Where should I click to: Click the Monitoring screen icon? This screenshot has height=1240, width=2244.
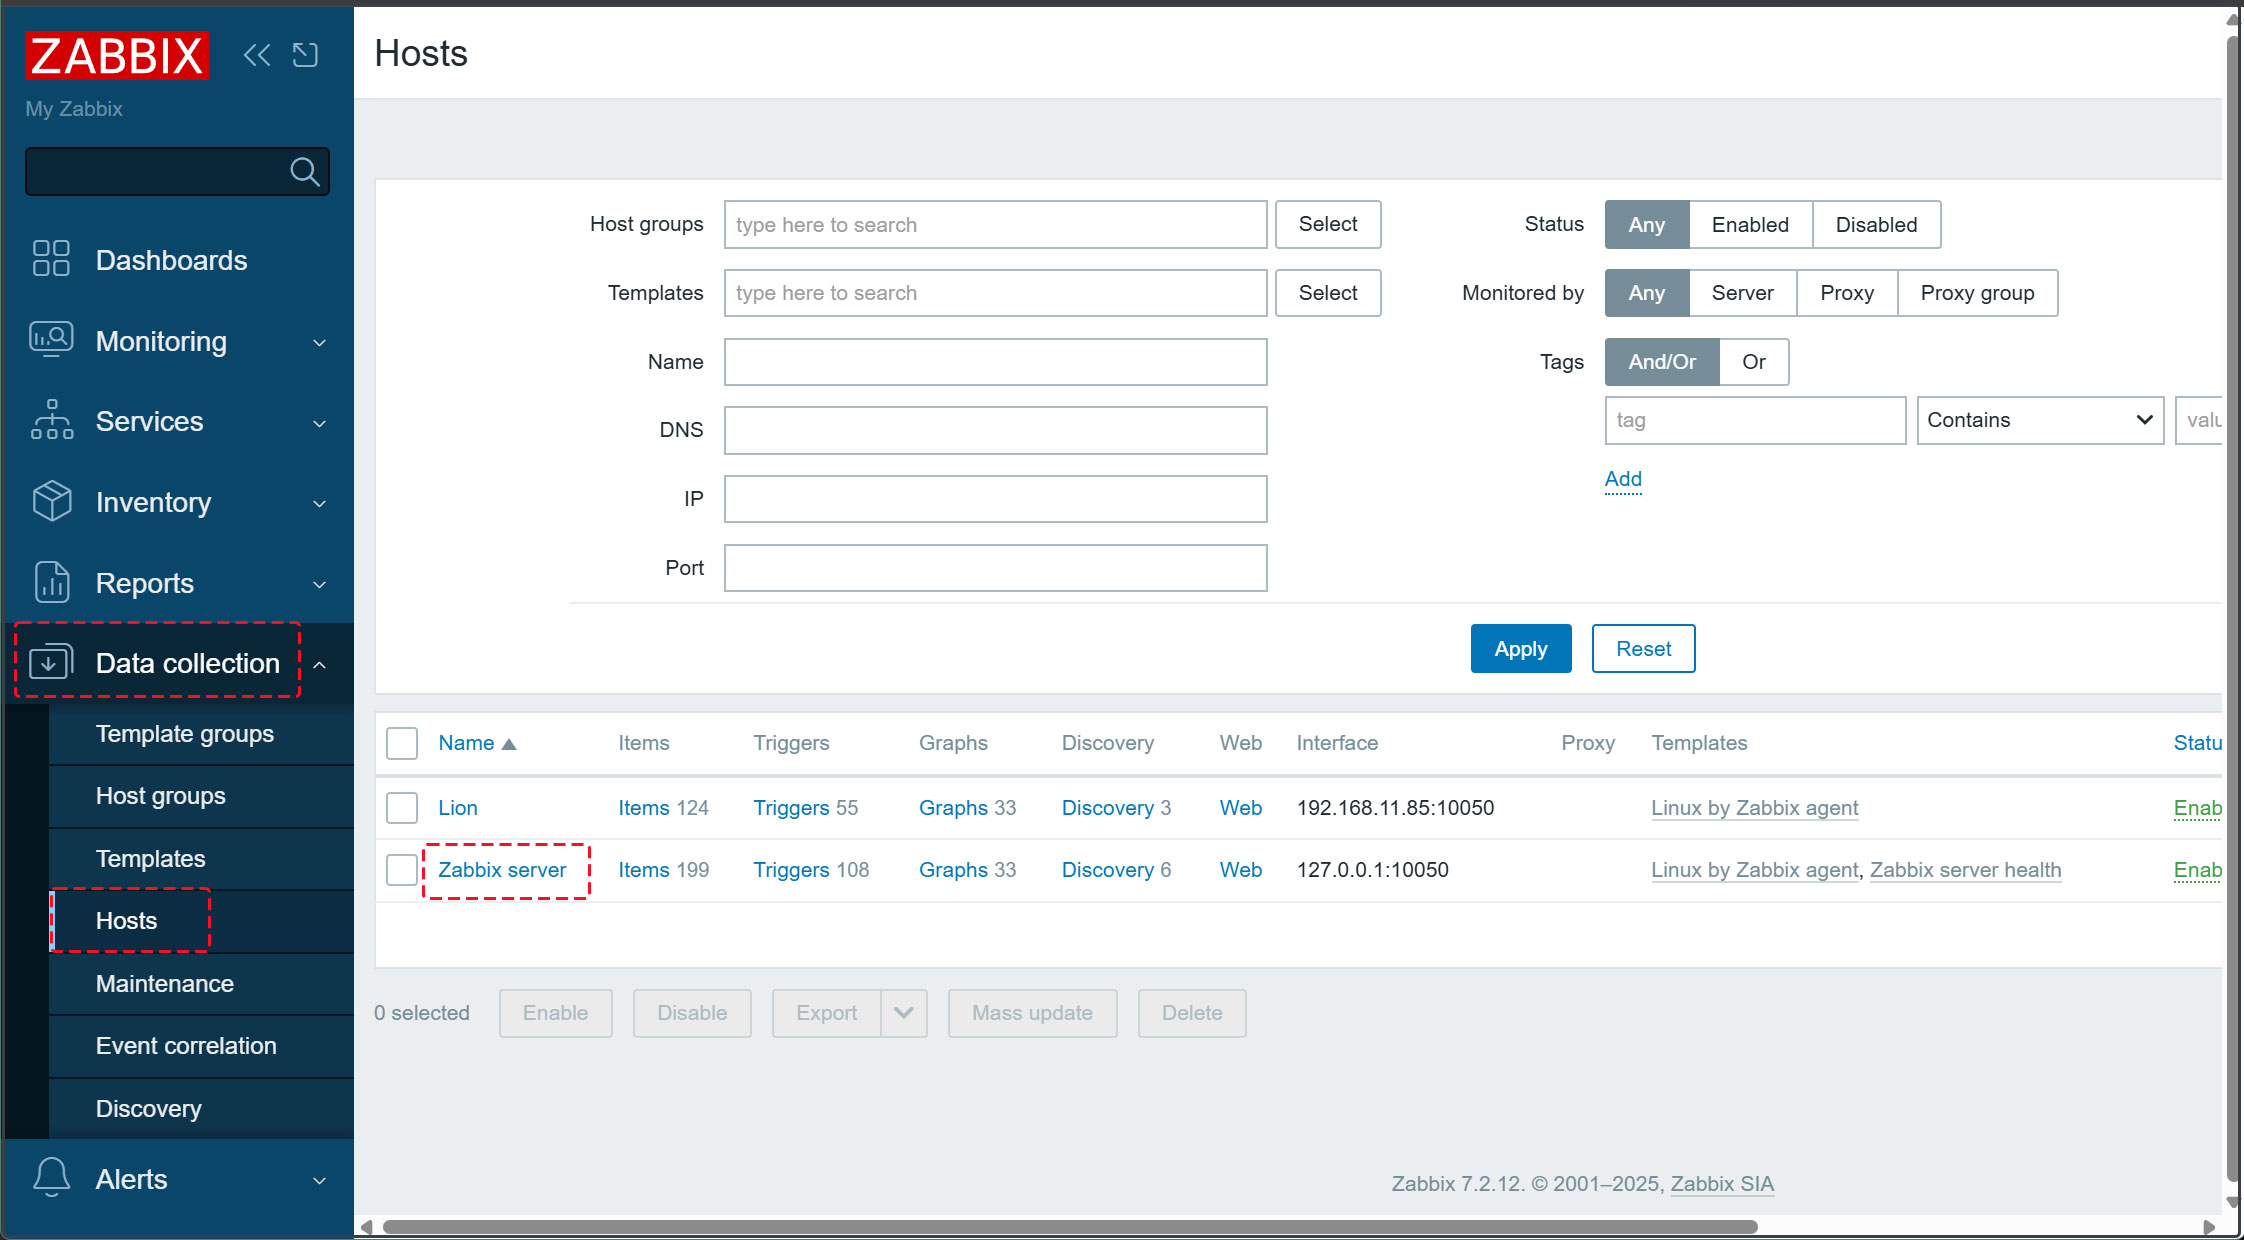pos(51,340)
